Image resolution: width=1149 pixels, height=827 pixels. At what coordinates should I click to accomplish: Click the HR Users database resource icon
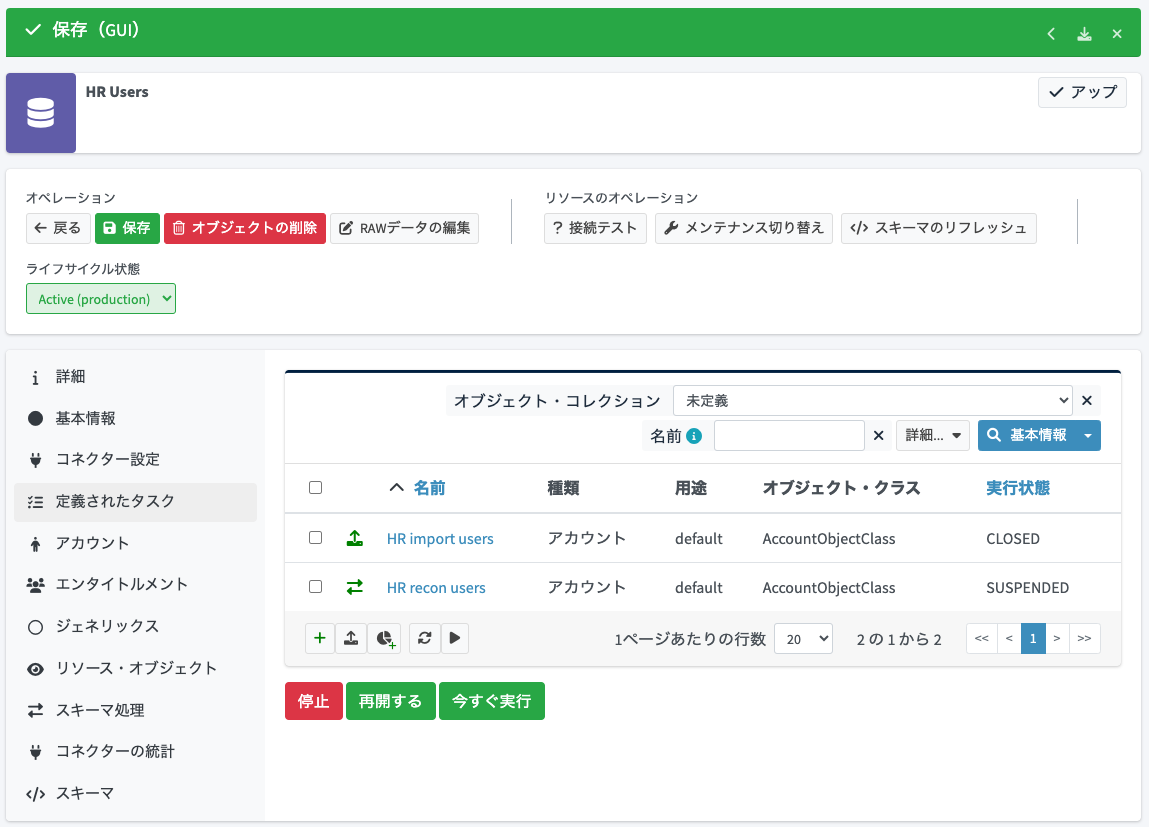[41, 113]
